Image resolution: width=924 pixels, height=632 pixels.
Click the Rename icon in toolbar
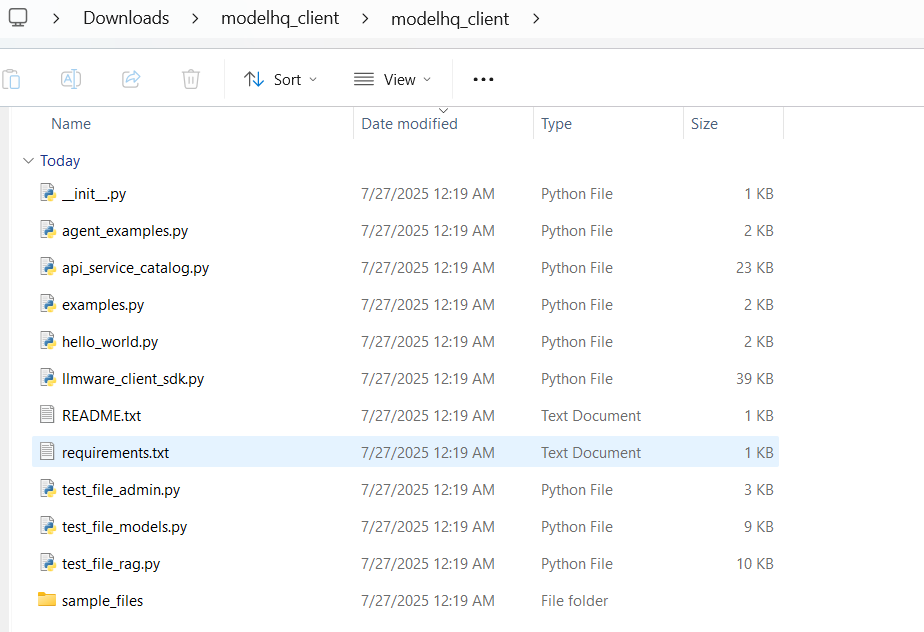coord(70,79)
